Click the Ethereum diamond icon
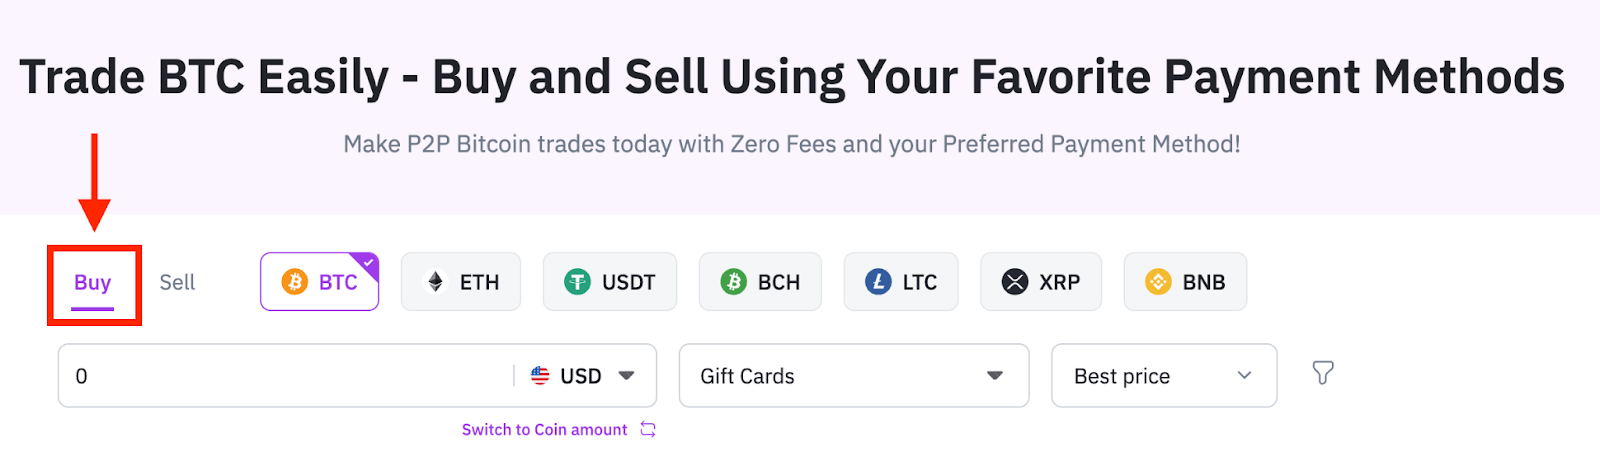The image size is (1600, 473). (435, 282)
